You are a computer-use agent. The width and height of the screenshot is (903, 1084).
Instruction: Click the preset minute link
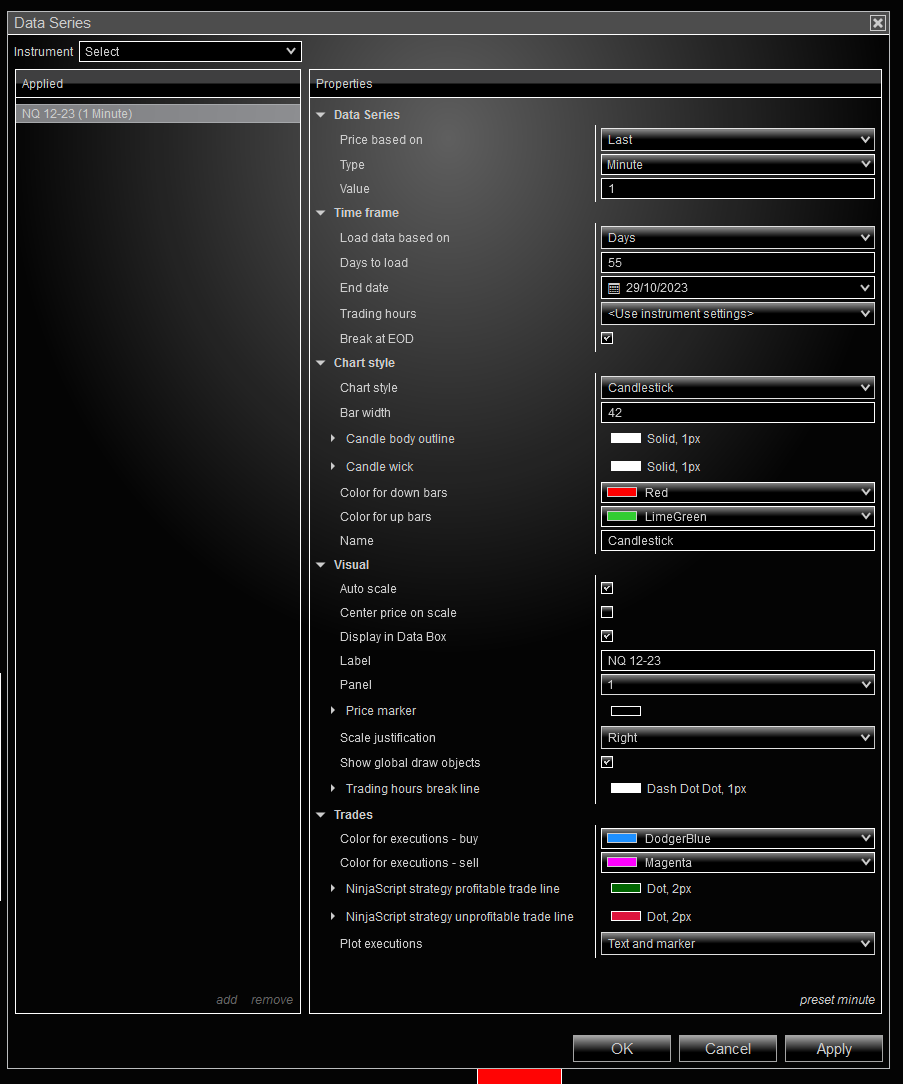[x=837, y=1000]
